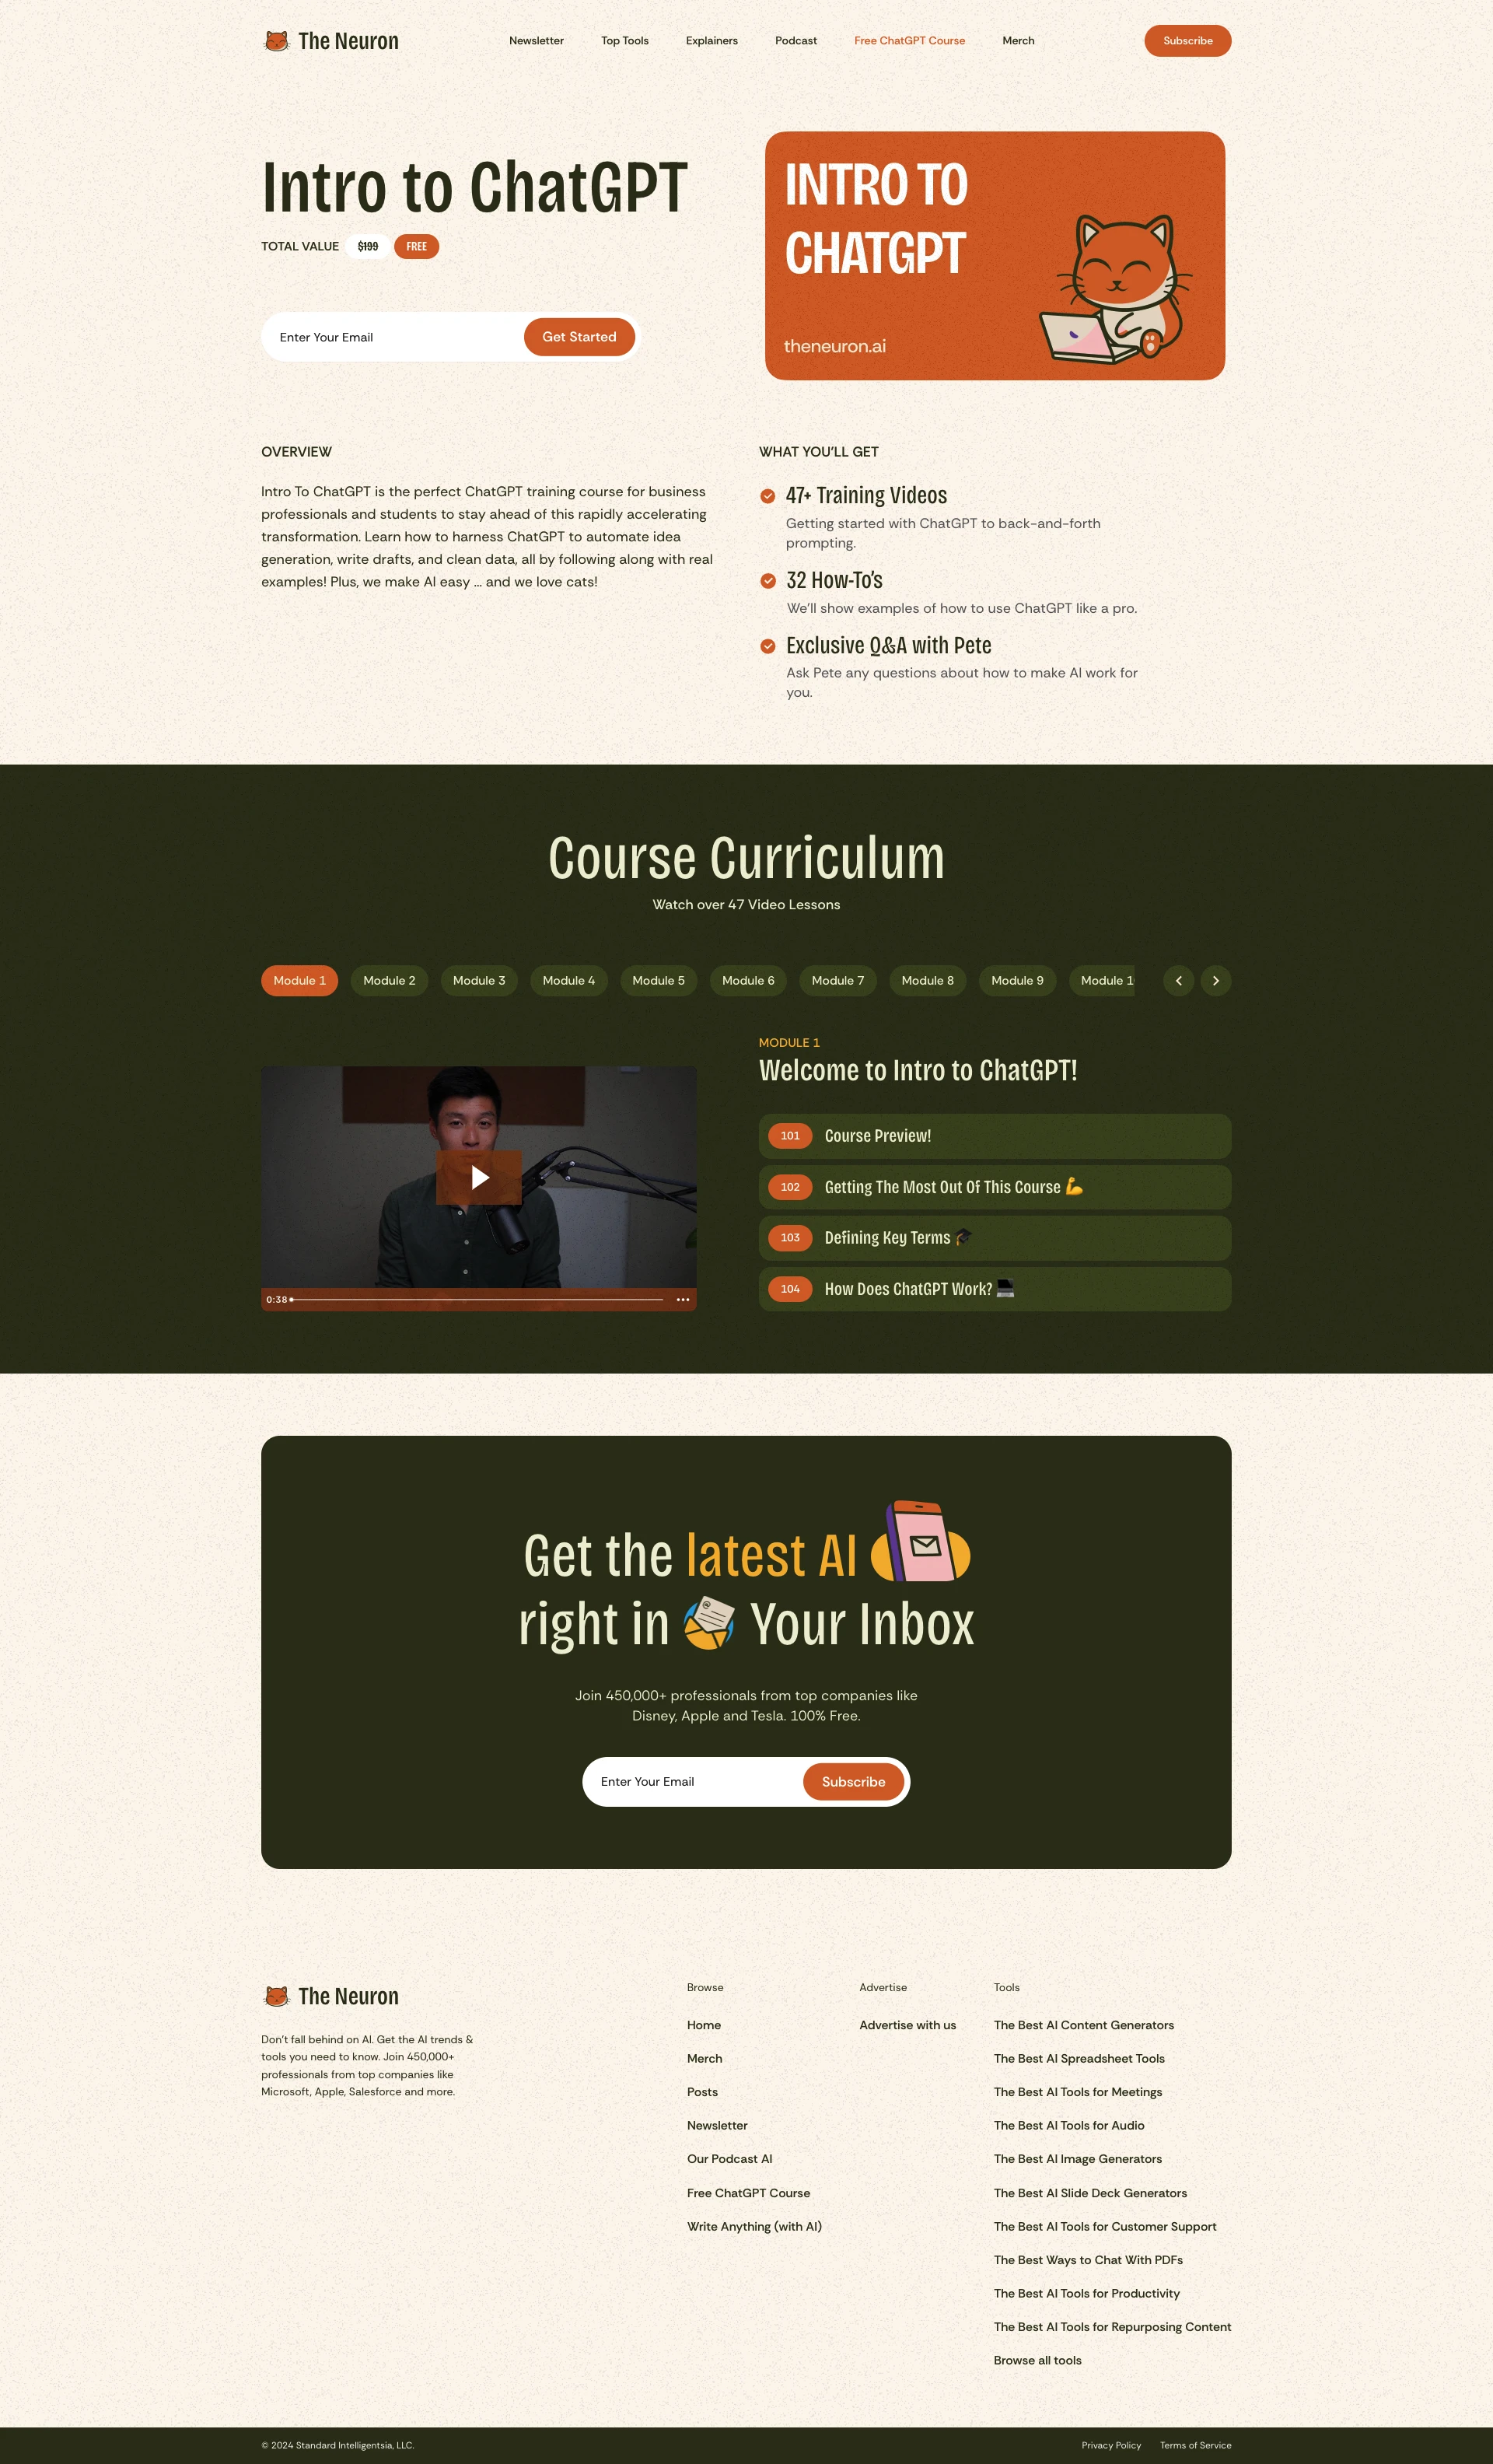Click the orange Subscribe button top right
The width and height of the screenshot is (1493, 2464).
point(1188,40)
